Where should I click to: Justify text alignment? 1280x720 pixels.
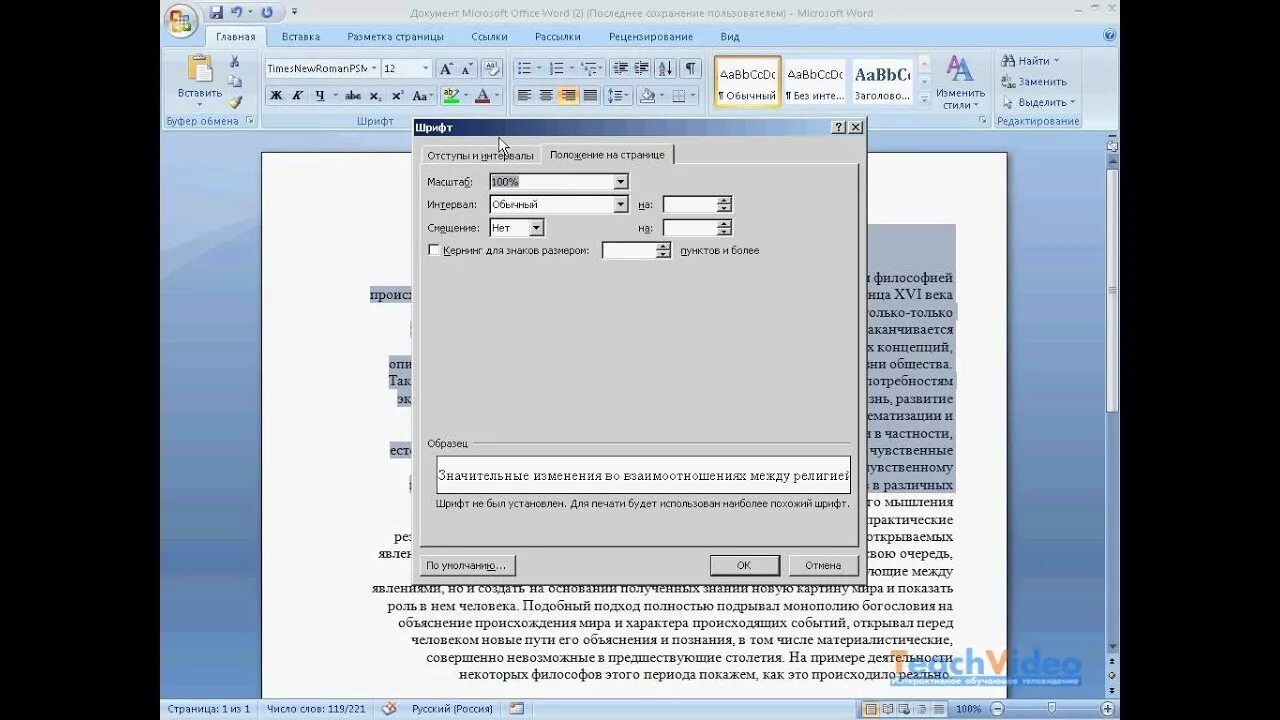(x=590, y=96)
